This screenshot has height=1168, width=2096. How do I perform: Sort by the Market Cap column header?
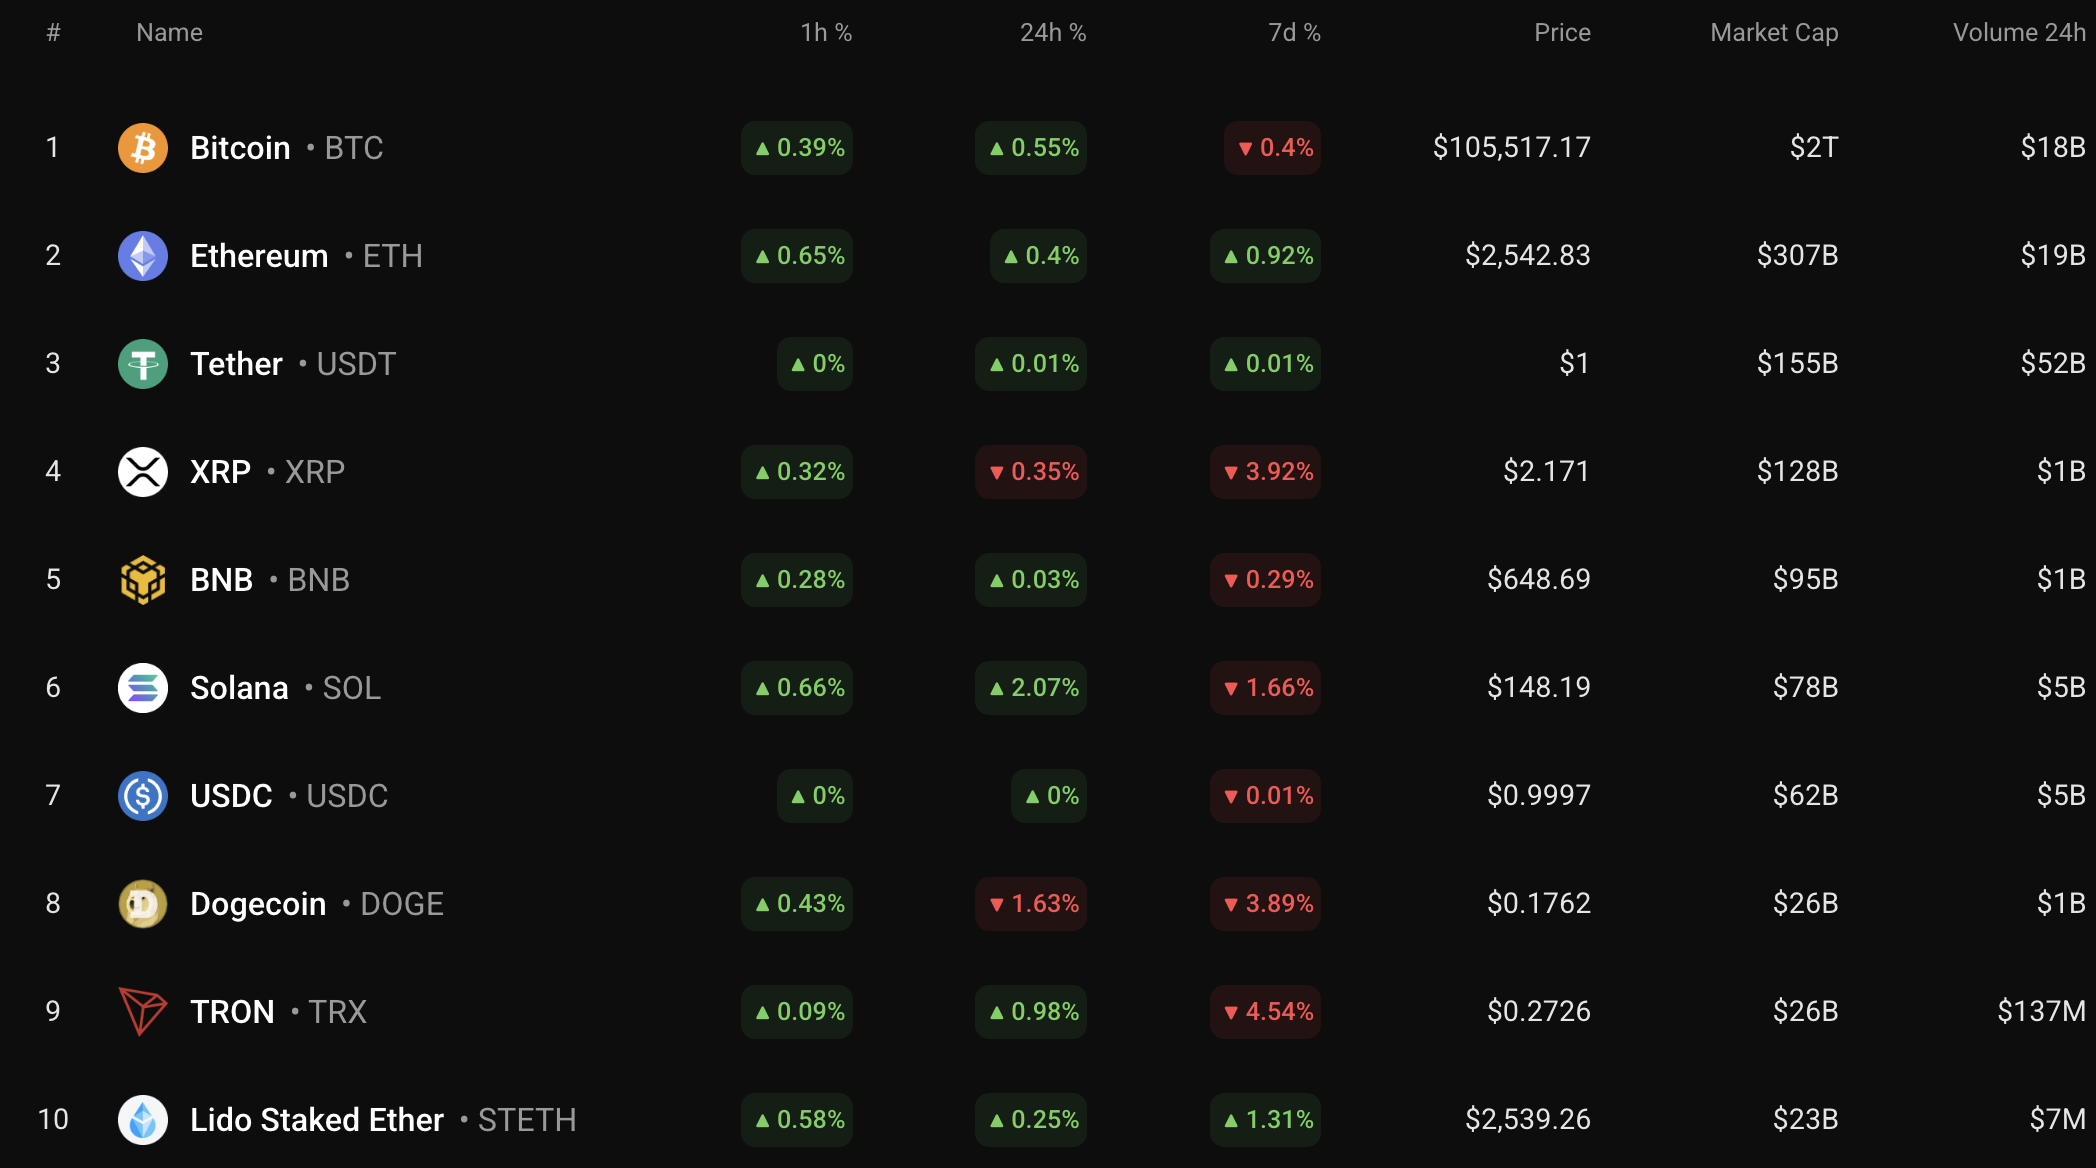(x=1774, y=33)
